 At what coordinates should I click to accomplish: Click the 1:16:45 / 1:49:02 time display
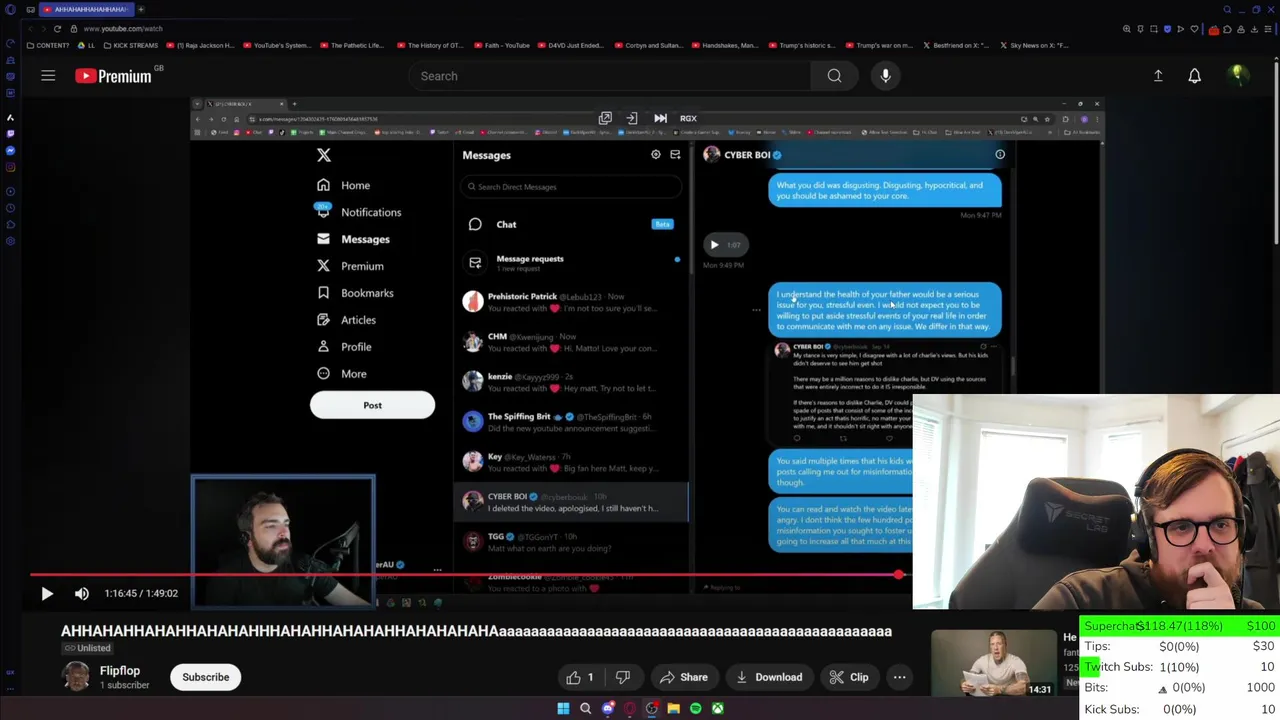[x=141, y=593]
